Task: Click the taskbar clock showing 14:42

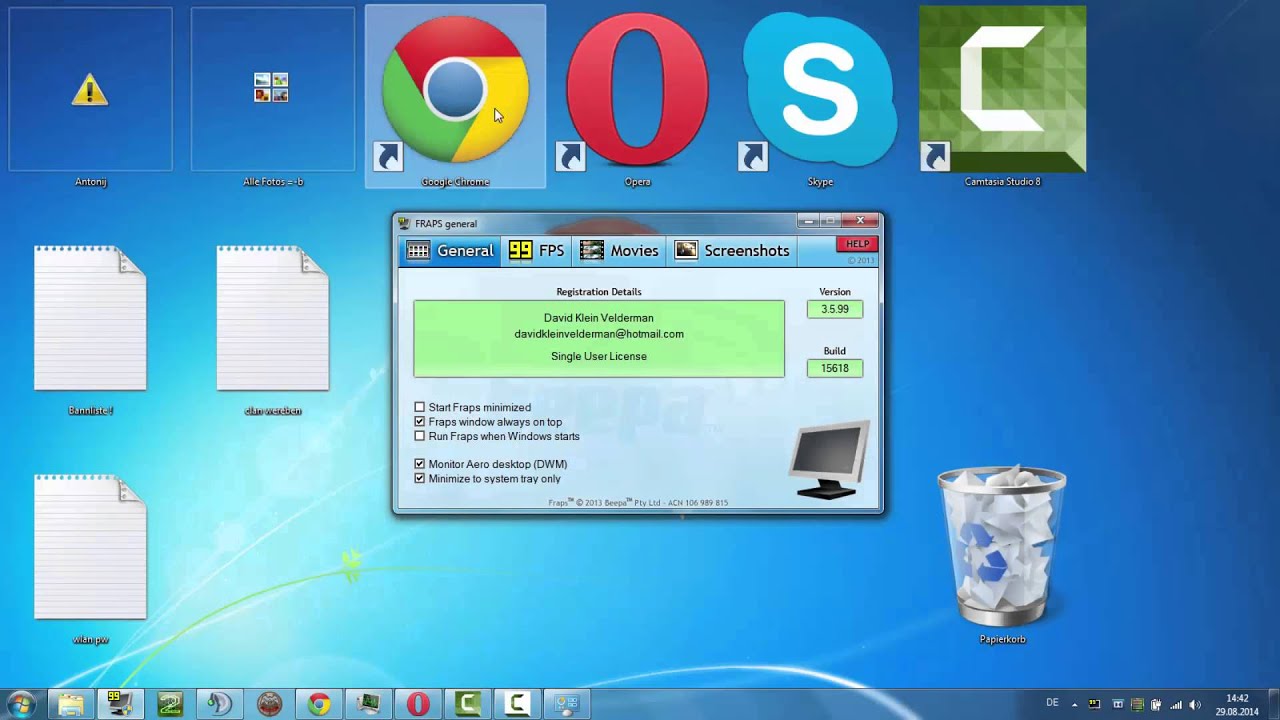Action: (1237, 704)
